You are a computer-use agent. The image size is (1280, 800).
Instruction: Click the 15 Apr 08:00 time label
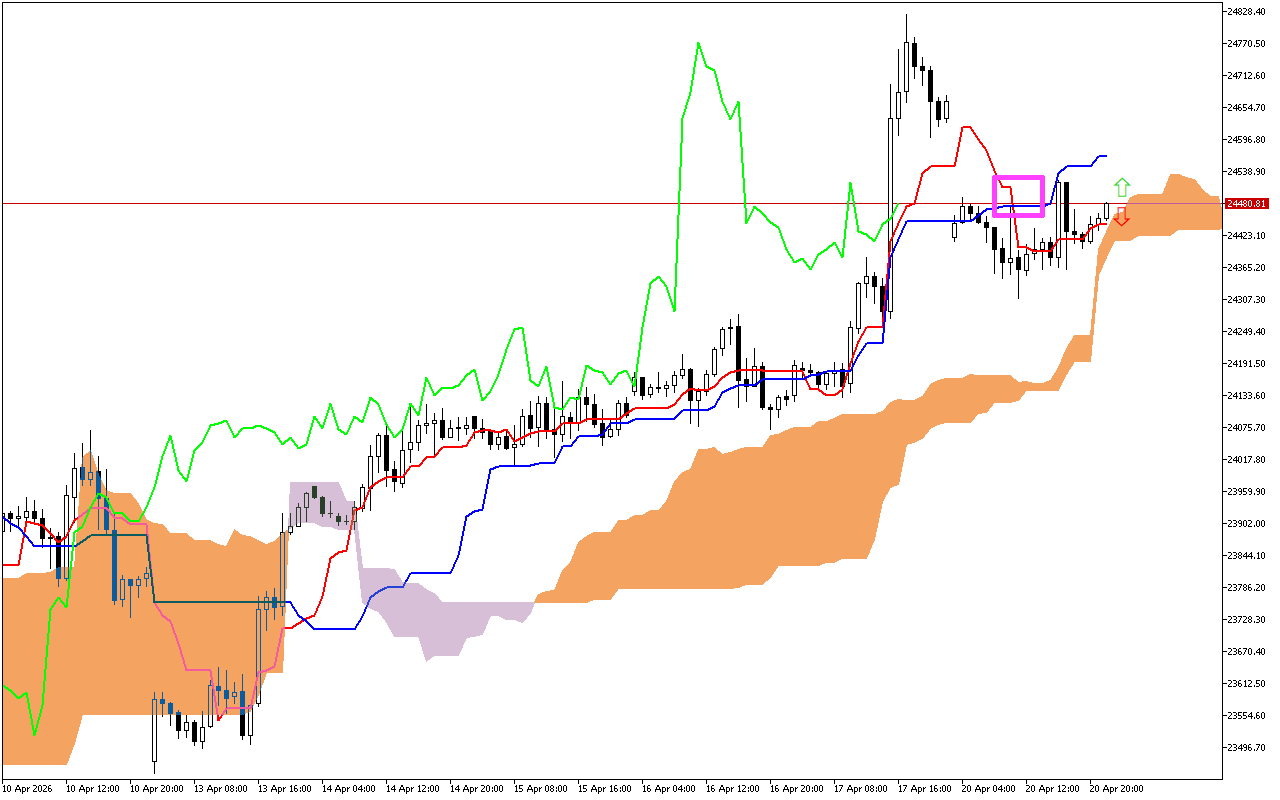tap(540, 788)
